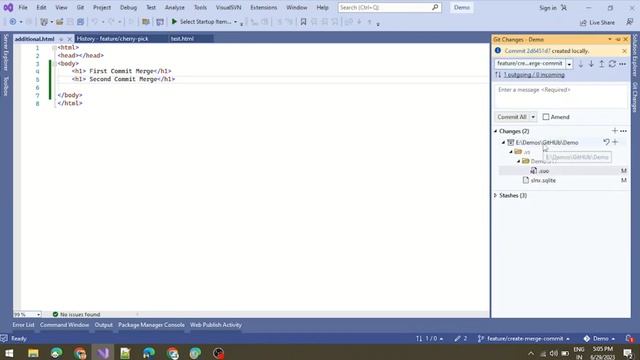Push commits with the up-arrow icon

tap(602, 64)
